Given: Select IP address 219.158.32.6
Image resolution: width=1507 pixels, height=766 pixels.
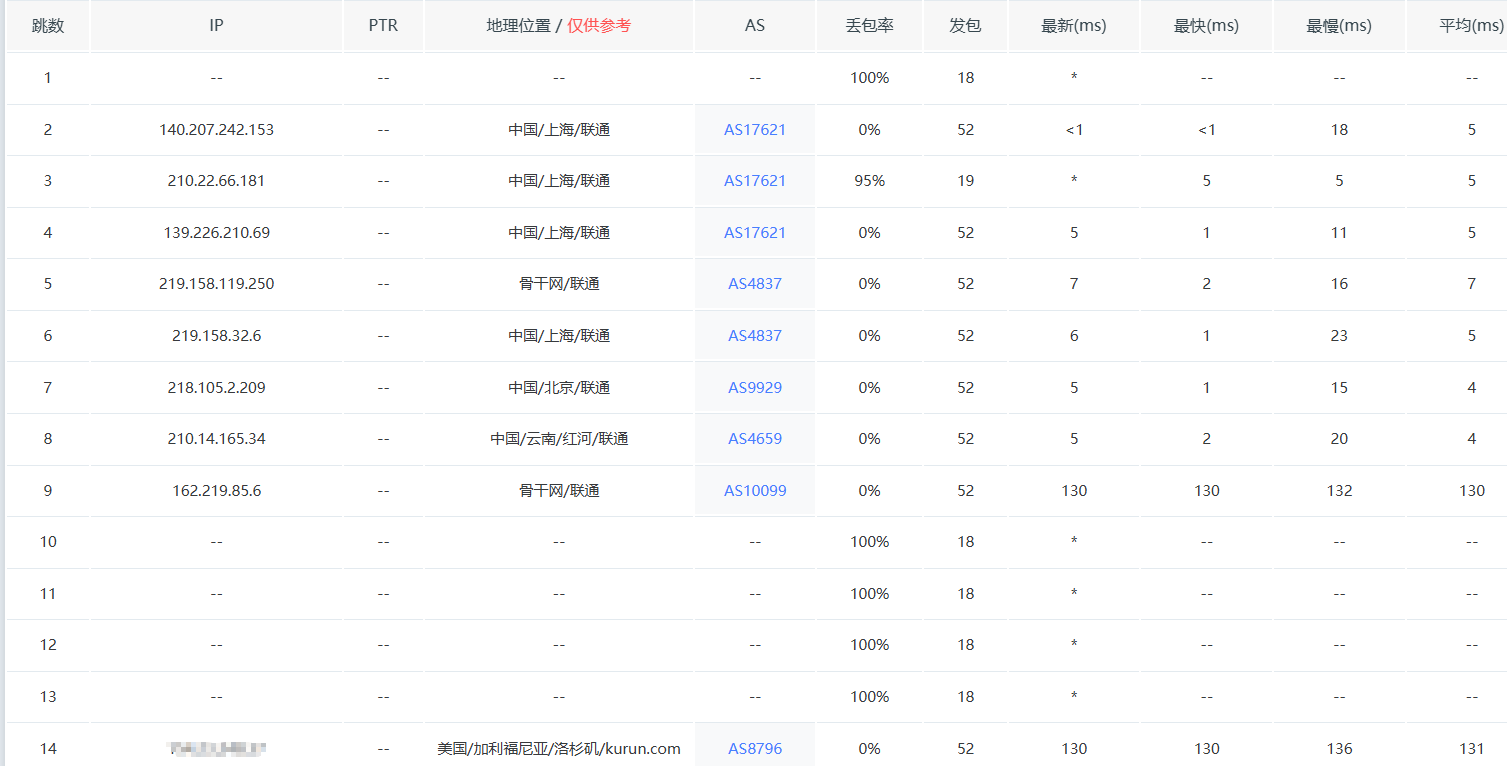Looking at the screenshot, I should pyautogui.click(x=217, y=336).
